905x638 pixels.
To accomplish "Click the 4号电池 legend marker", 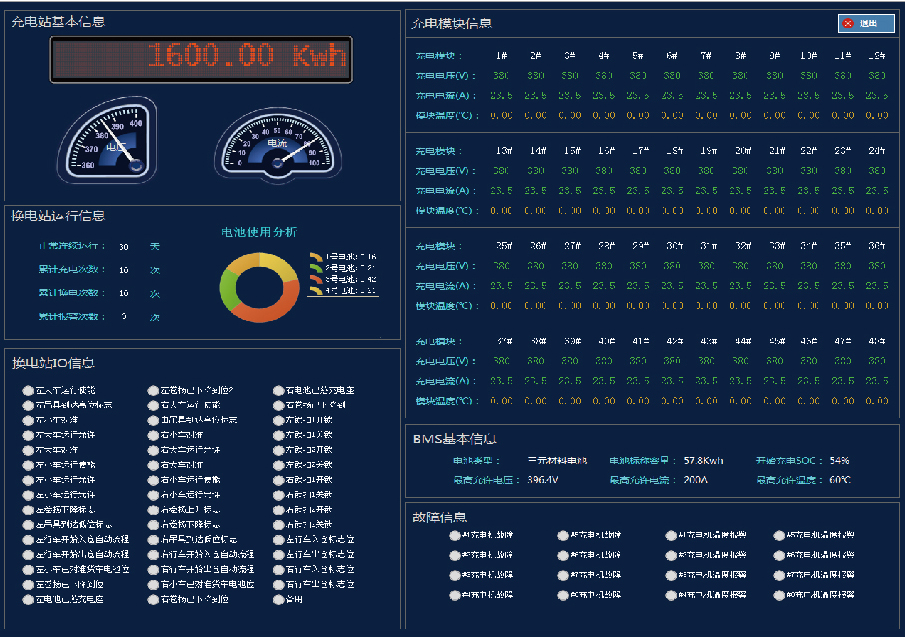I will (316, 290).
